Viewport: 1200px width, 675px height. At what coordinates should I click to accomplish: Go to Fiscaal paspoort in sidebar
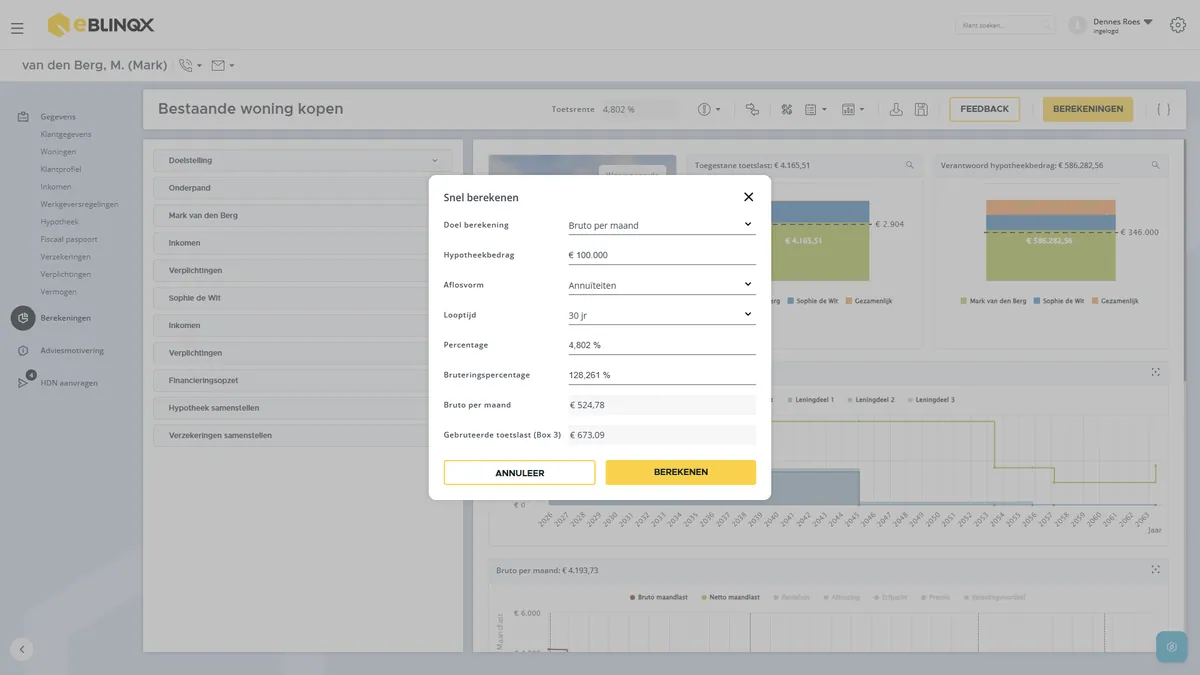pos(69,239)
